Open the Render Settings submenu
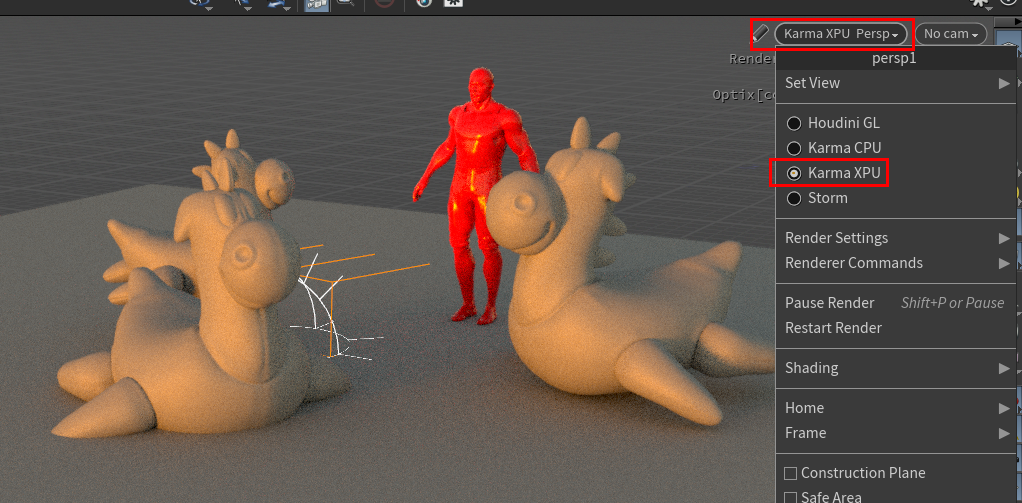This screenshot has height=503, width=1022. coord(897,238)
